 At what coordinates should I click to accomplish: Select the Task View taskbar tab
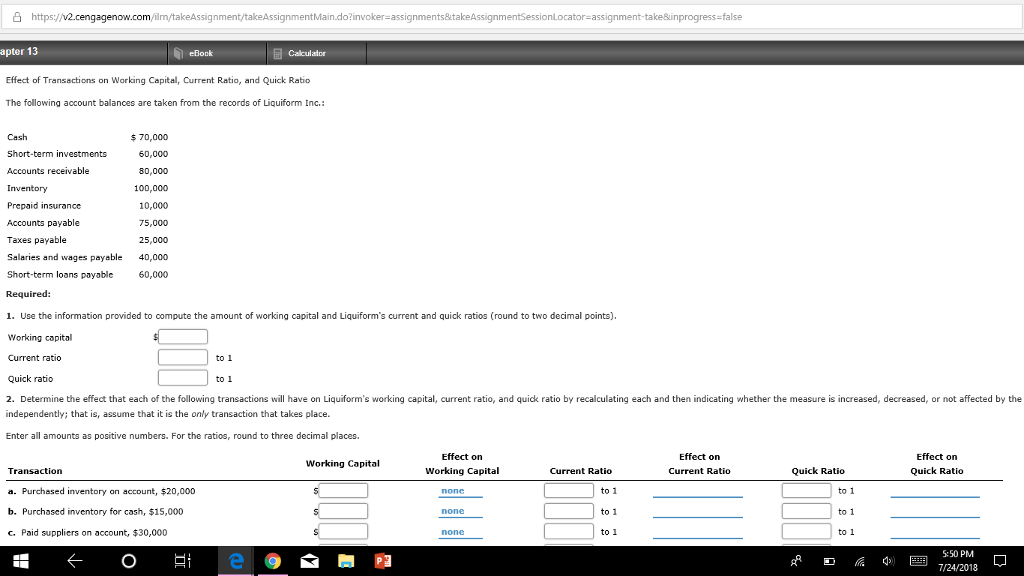(181, 560)
